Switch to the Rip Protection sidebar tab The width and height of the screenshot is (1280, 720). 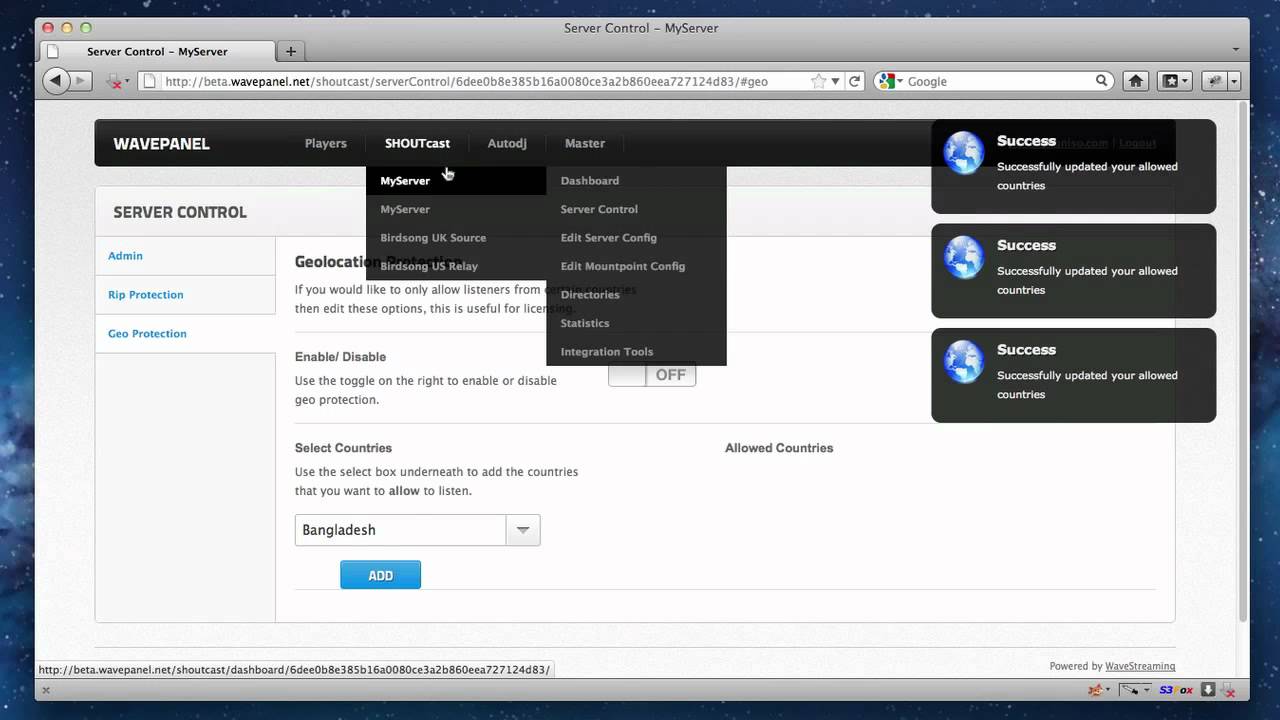[185, 295]
